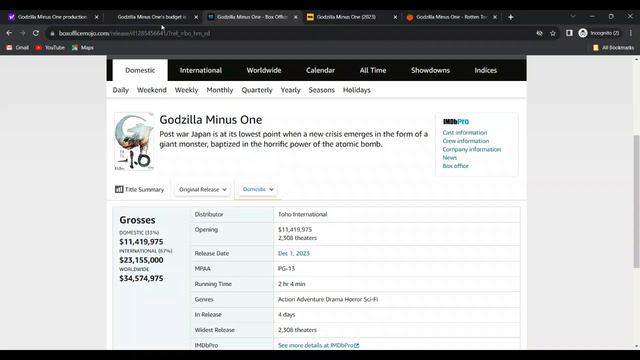Image resolution: width=640 pixels, height=360 pixels.
Task: Close the Box Office Mojo tab
Action: tap(296, 17)
